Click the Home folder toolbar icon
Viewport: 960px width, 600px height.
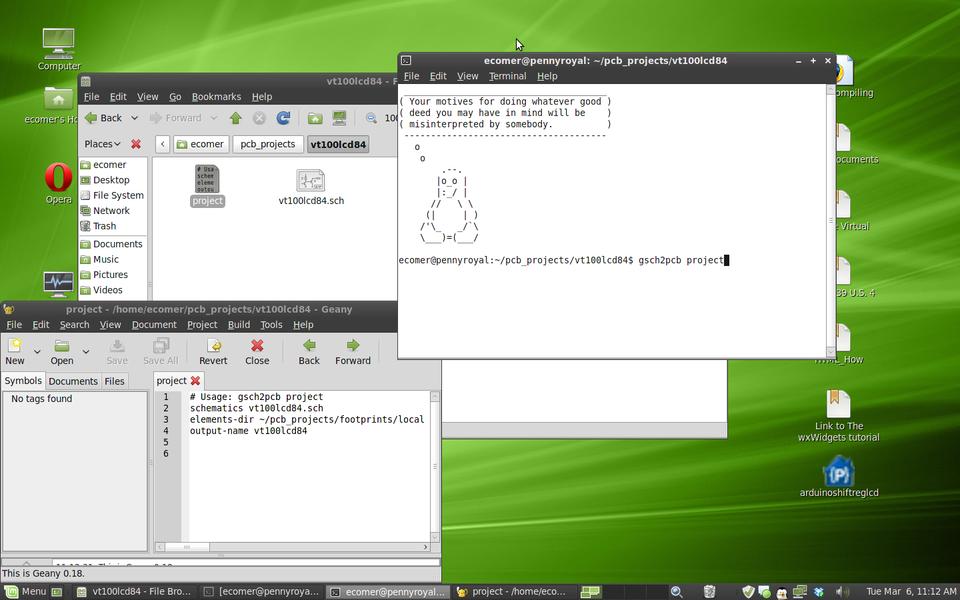click(x=315, y=118)
